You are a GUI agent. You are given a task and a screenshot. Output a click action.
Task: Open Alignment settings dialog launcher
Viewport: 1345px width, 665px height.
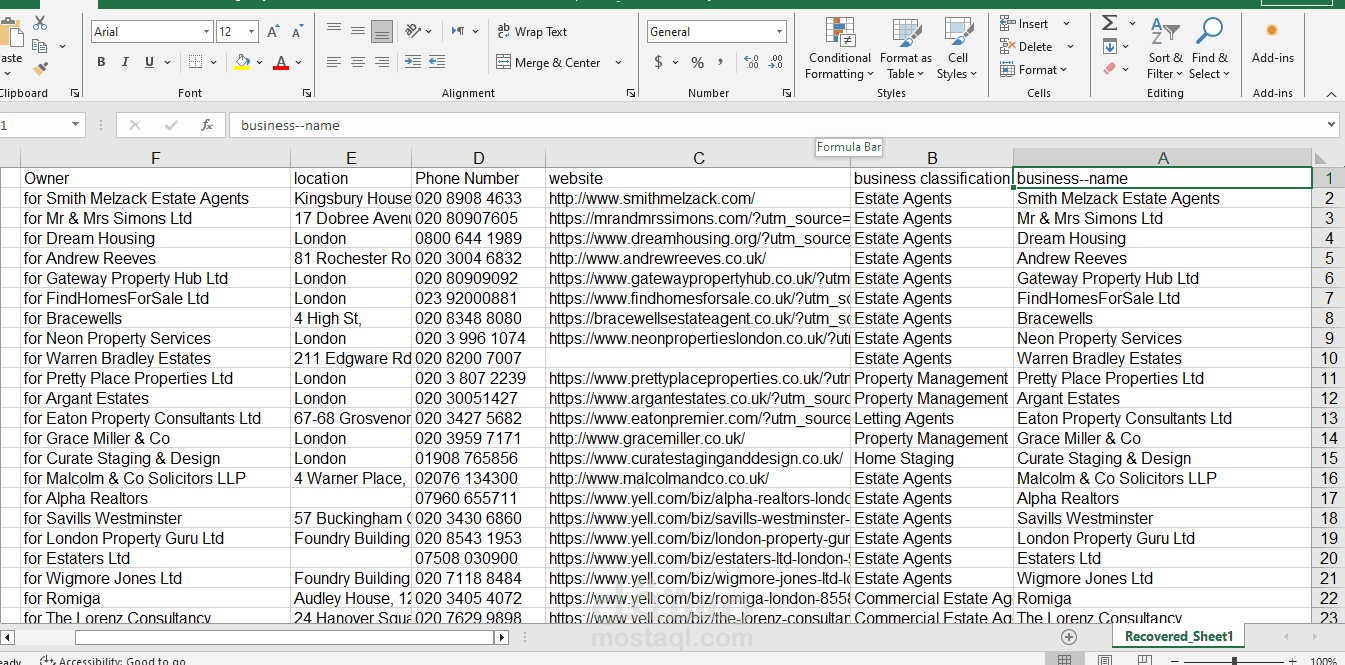pyautogui.click(x=631, y=93)
